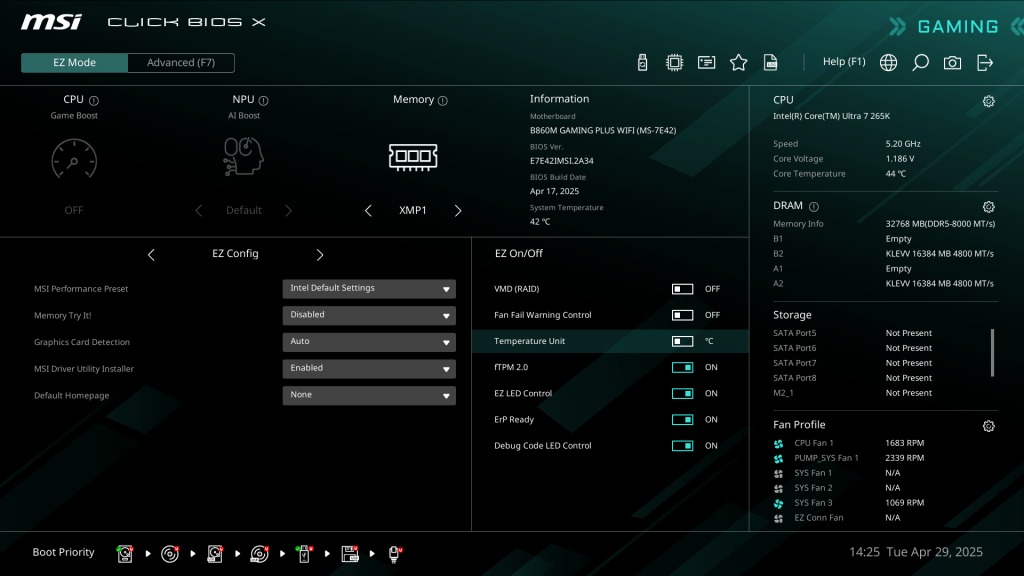
Task: Select first optical disc boot priority icon
Action: (170, 554)
